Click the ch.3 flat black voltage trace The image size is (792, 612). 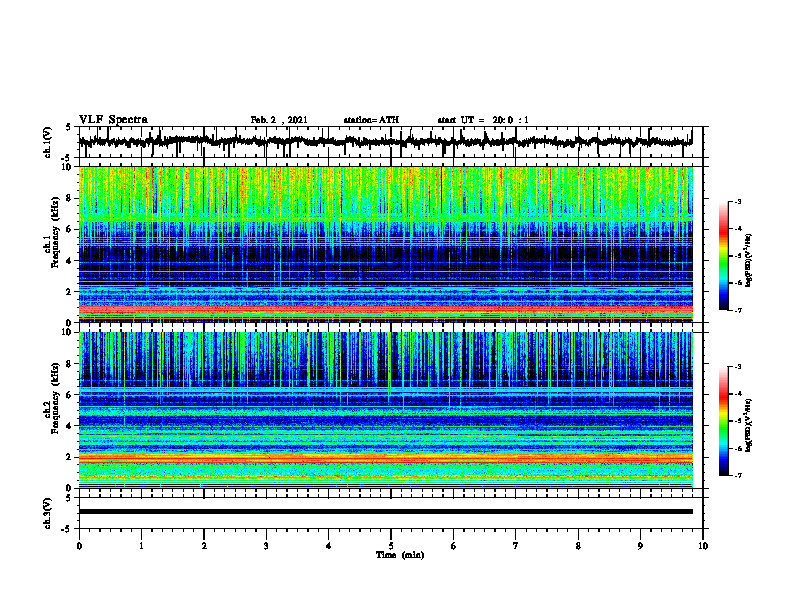click(x=386, y=512)
